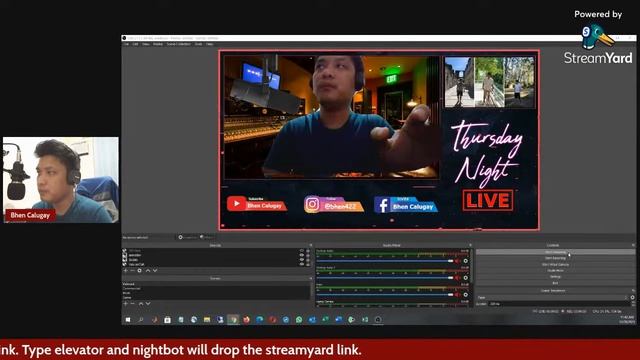Open Desktop Audio gear options menu
640x360 pixels.
click(x=466, y=261)
